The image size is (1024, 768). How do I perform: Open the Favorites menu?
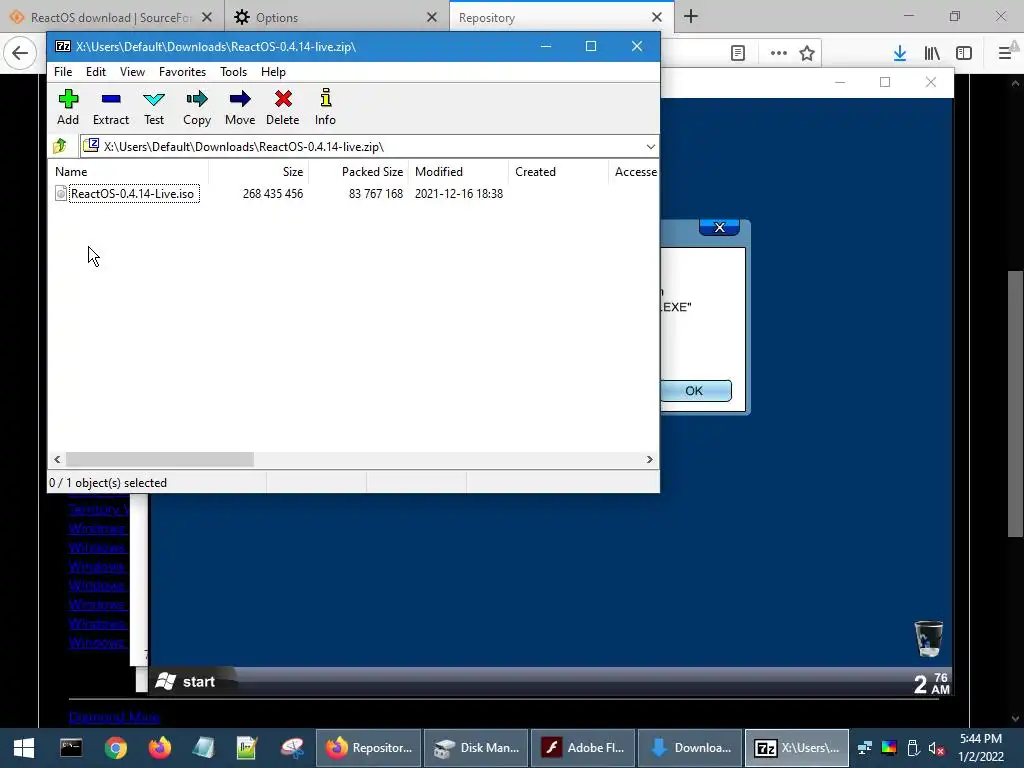click(x=182, y=72)
